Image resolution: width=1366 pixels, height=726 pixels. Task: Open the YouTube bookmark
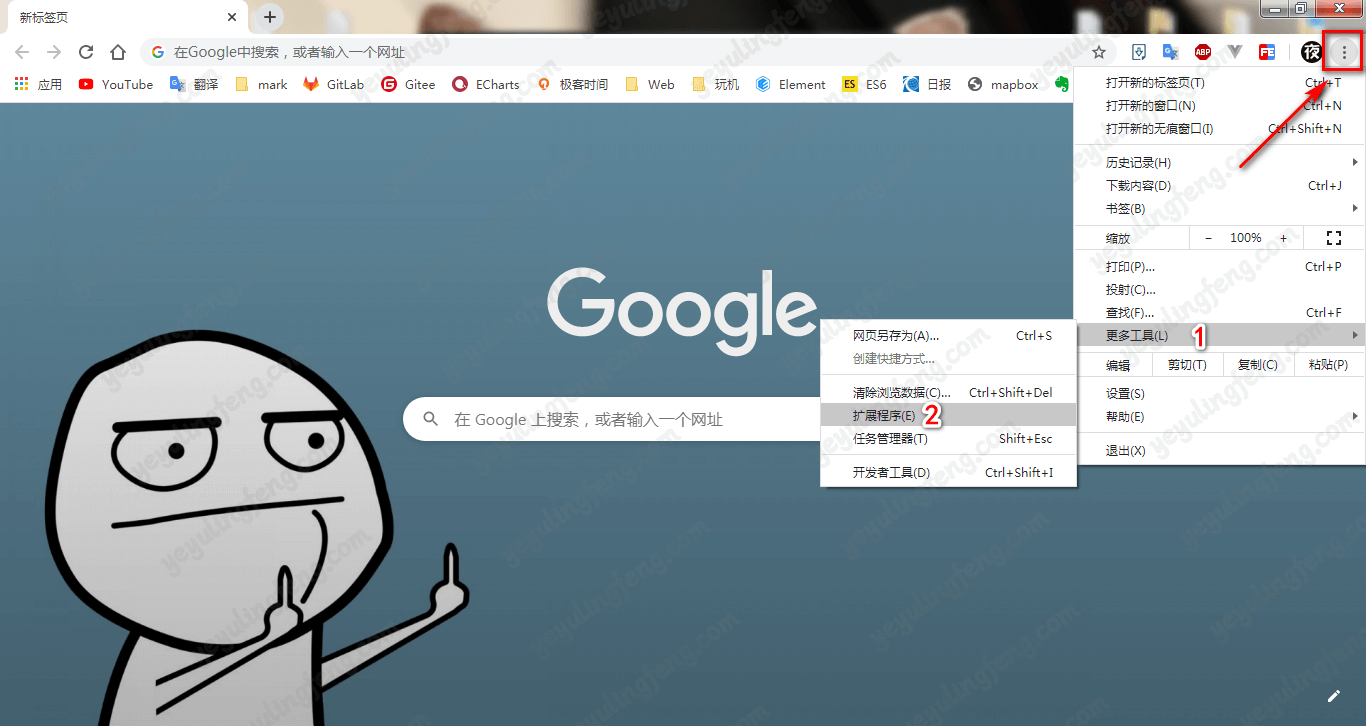pyautogui.click(x=116, y=85)
